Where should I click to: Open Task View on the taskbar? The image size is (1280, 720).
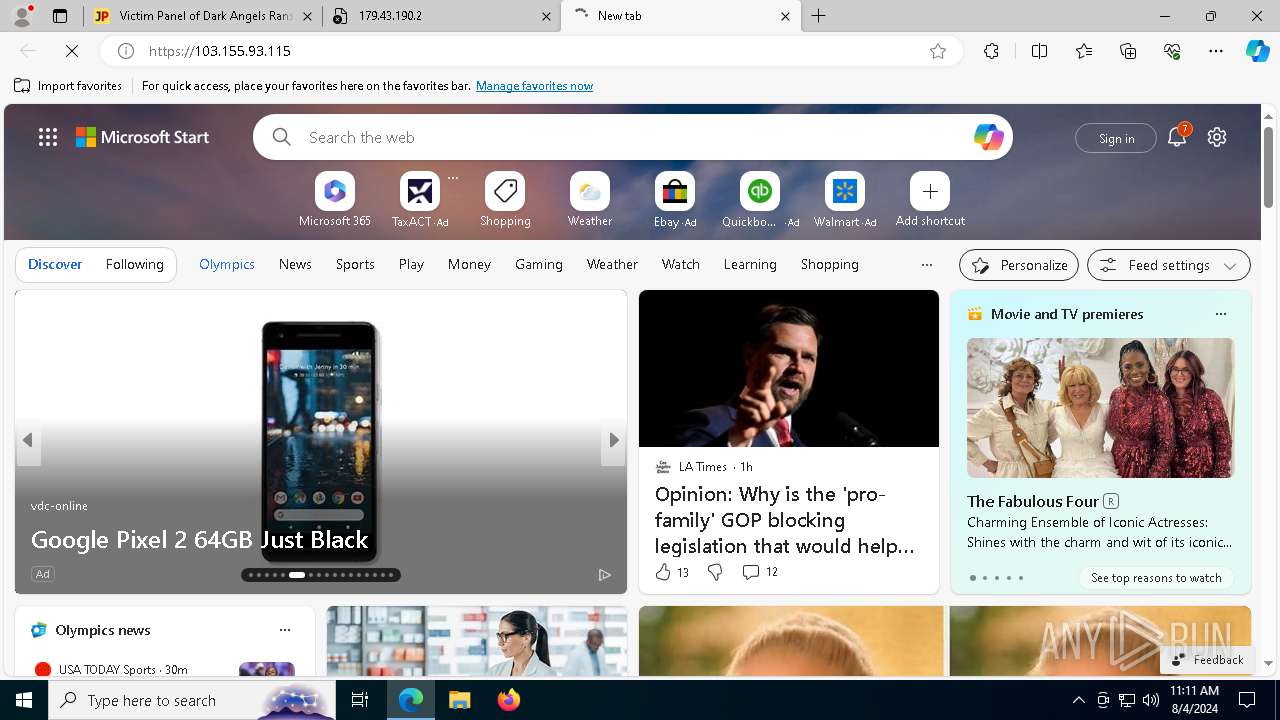[360, 700]
